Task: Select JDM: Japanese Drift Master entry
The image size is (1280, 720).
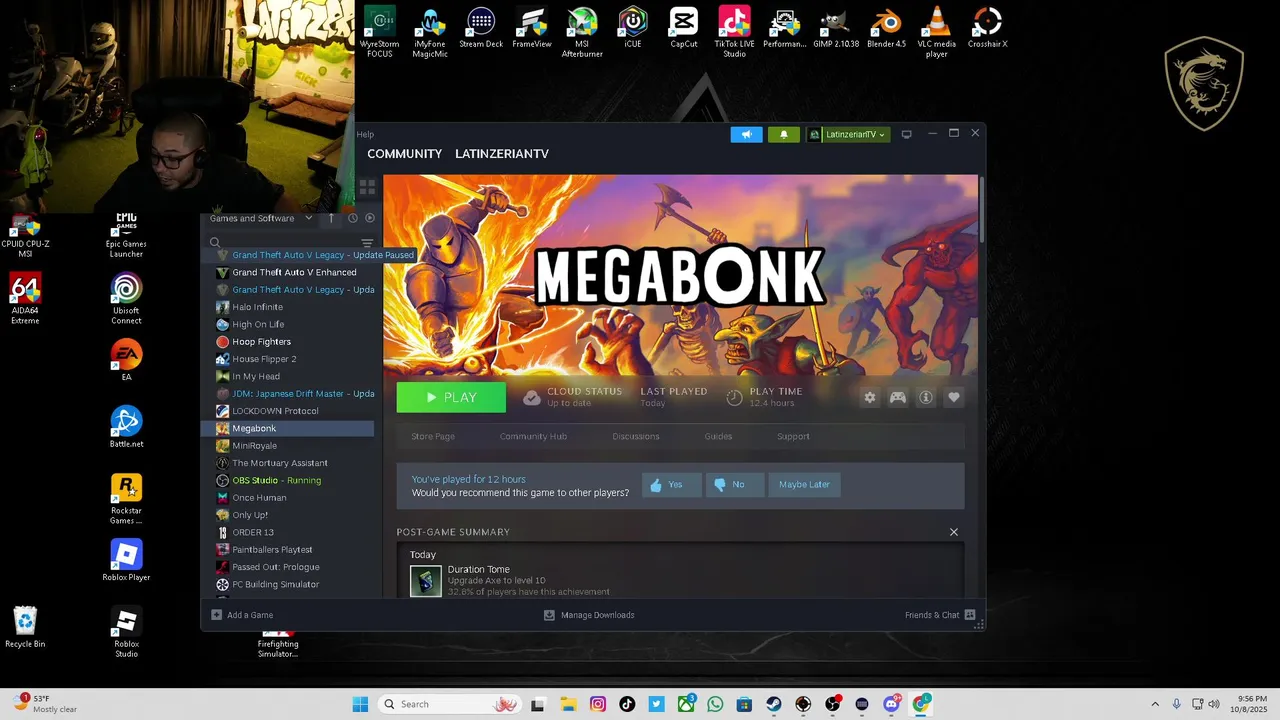Action: [288, 394]
